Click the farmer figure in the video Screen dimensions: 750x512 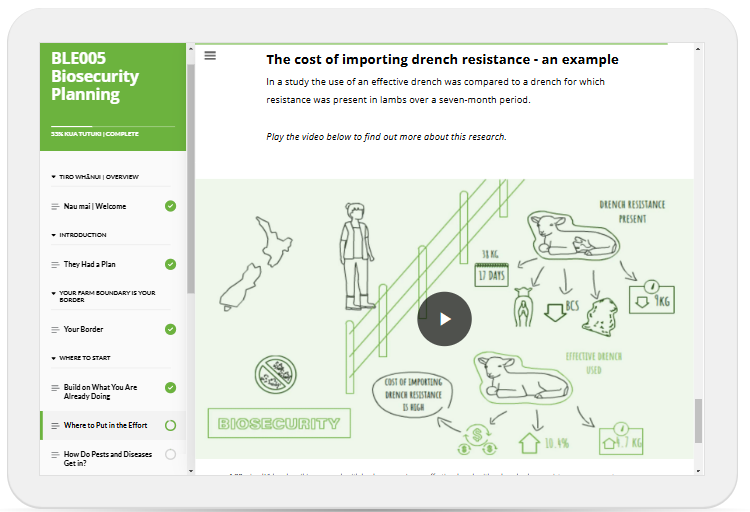pyautogui.click(x=356, y=256)
